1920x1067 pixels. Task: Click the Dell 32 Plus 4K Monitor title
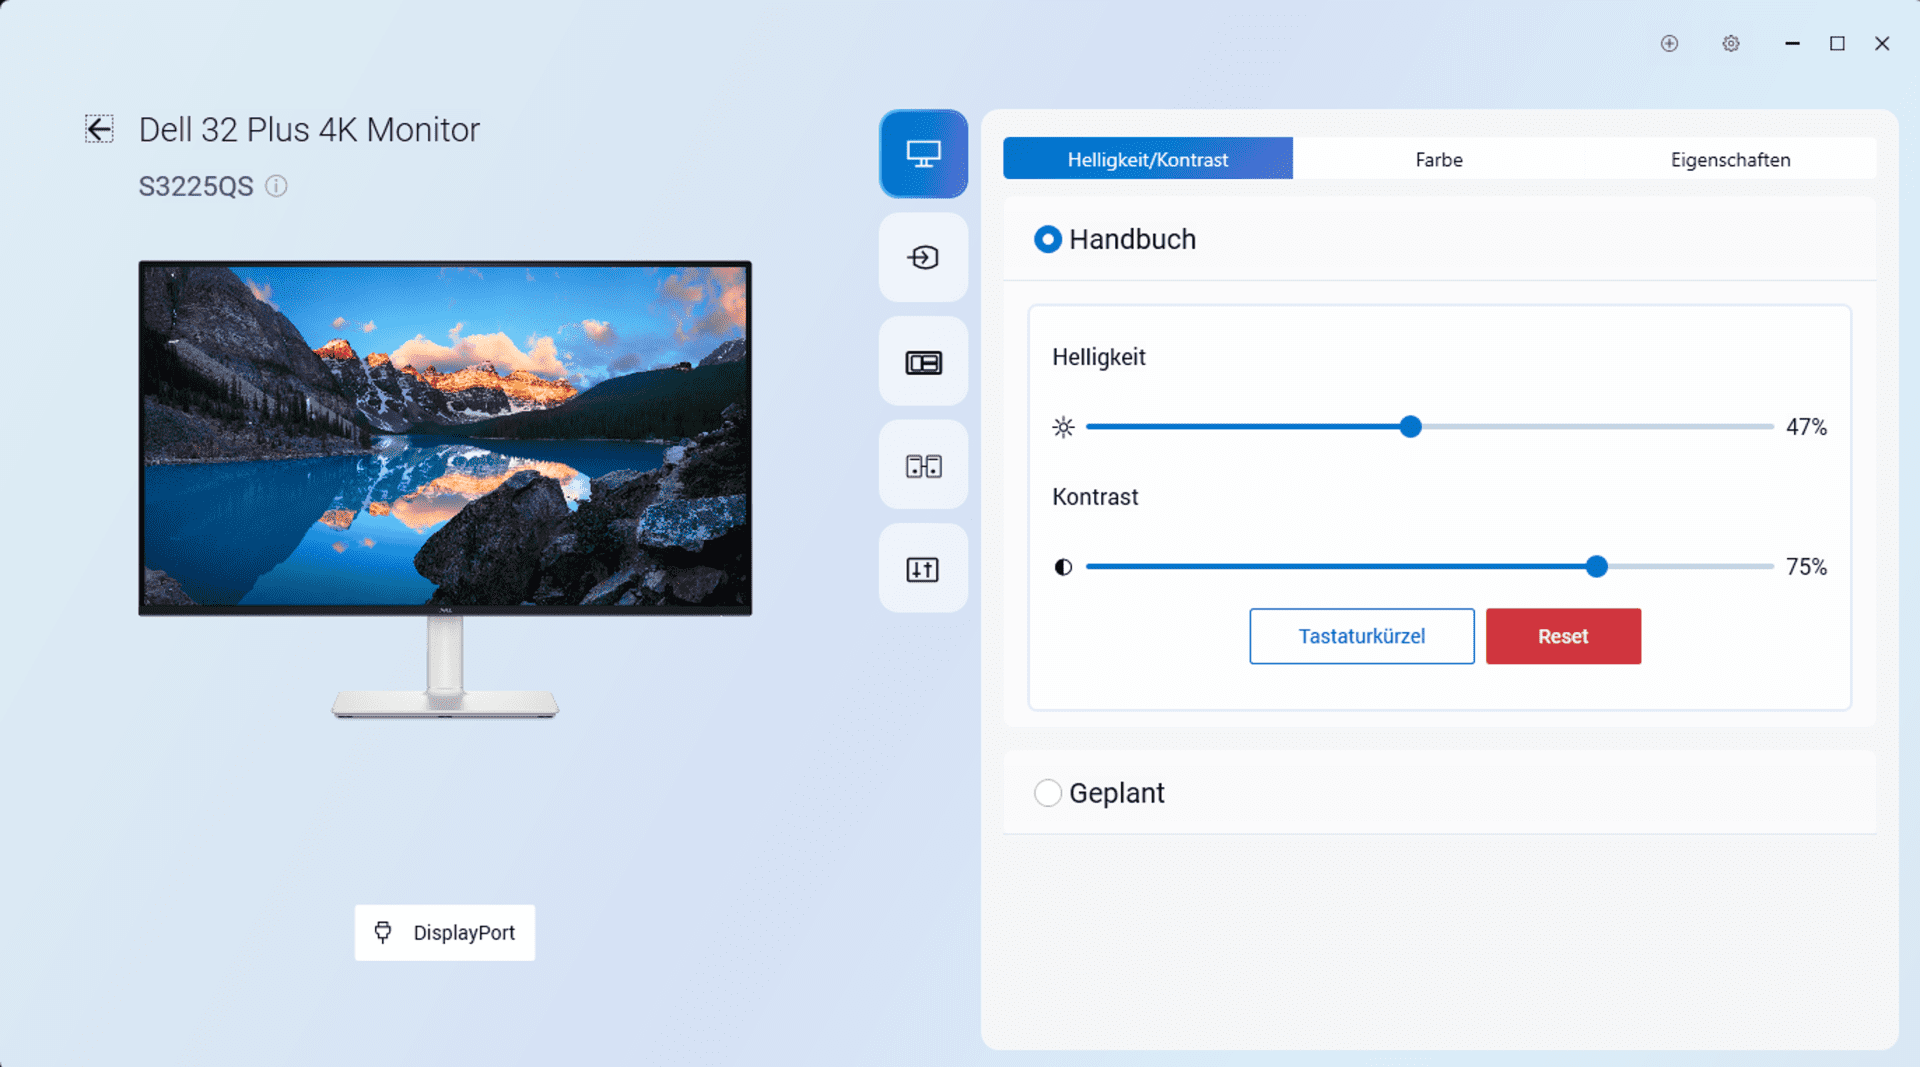tap(309, 130)
